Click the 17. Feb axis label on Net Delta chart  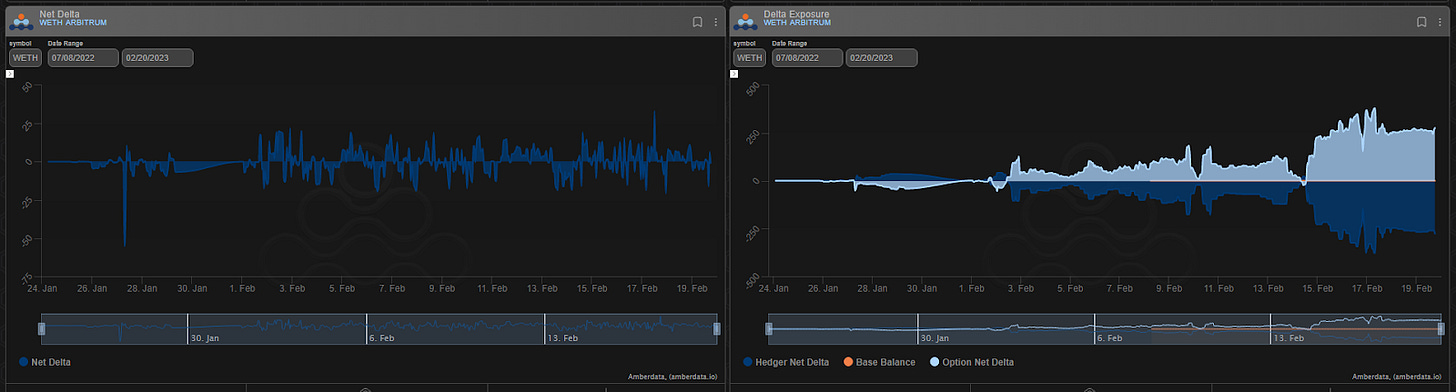[x=641, y=287]
